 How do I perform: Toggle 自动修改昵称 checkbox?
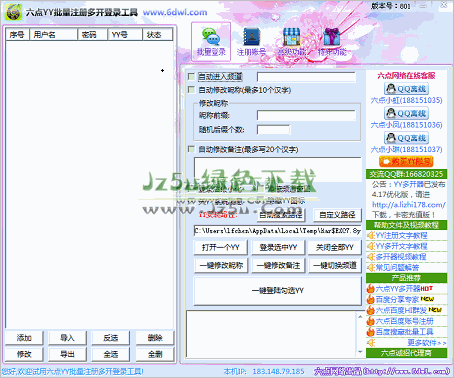191,90
